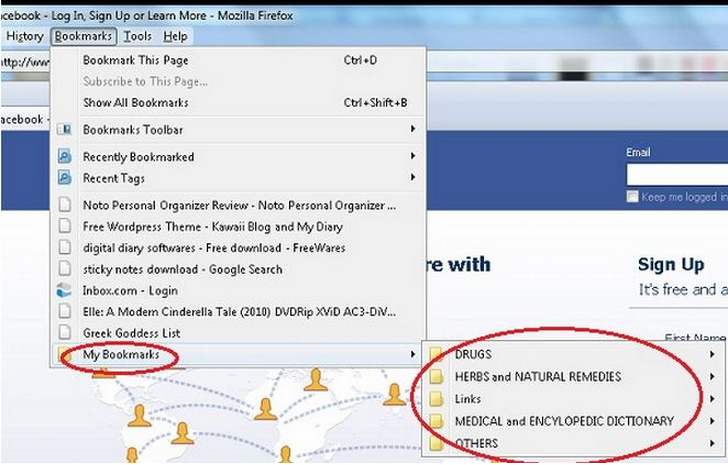Expand the OTHERS folder arrow
Image resolution: width=728 pixels, height=465 pixels.
pos(712,443)
